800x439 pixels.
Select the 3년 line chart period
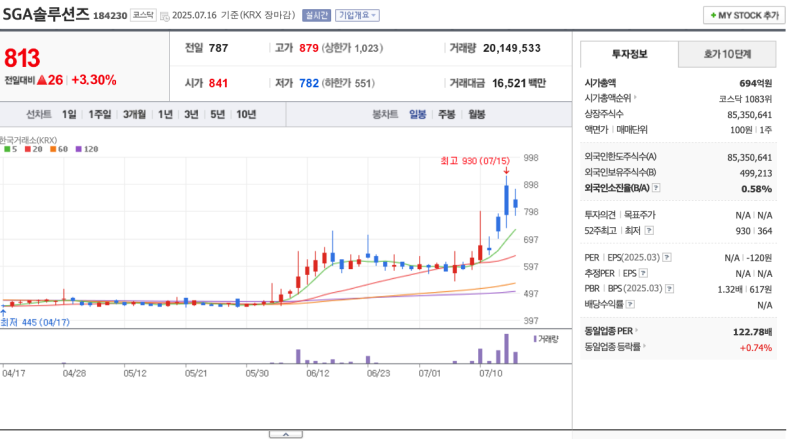coord(191,114)
